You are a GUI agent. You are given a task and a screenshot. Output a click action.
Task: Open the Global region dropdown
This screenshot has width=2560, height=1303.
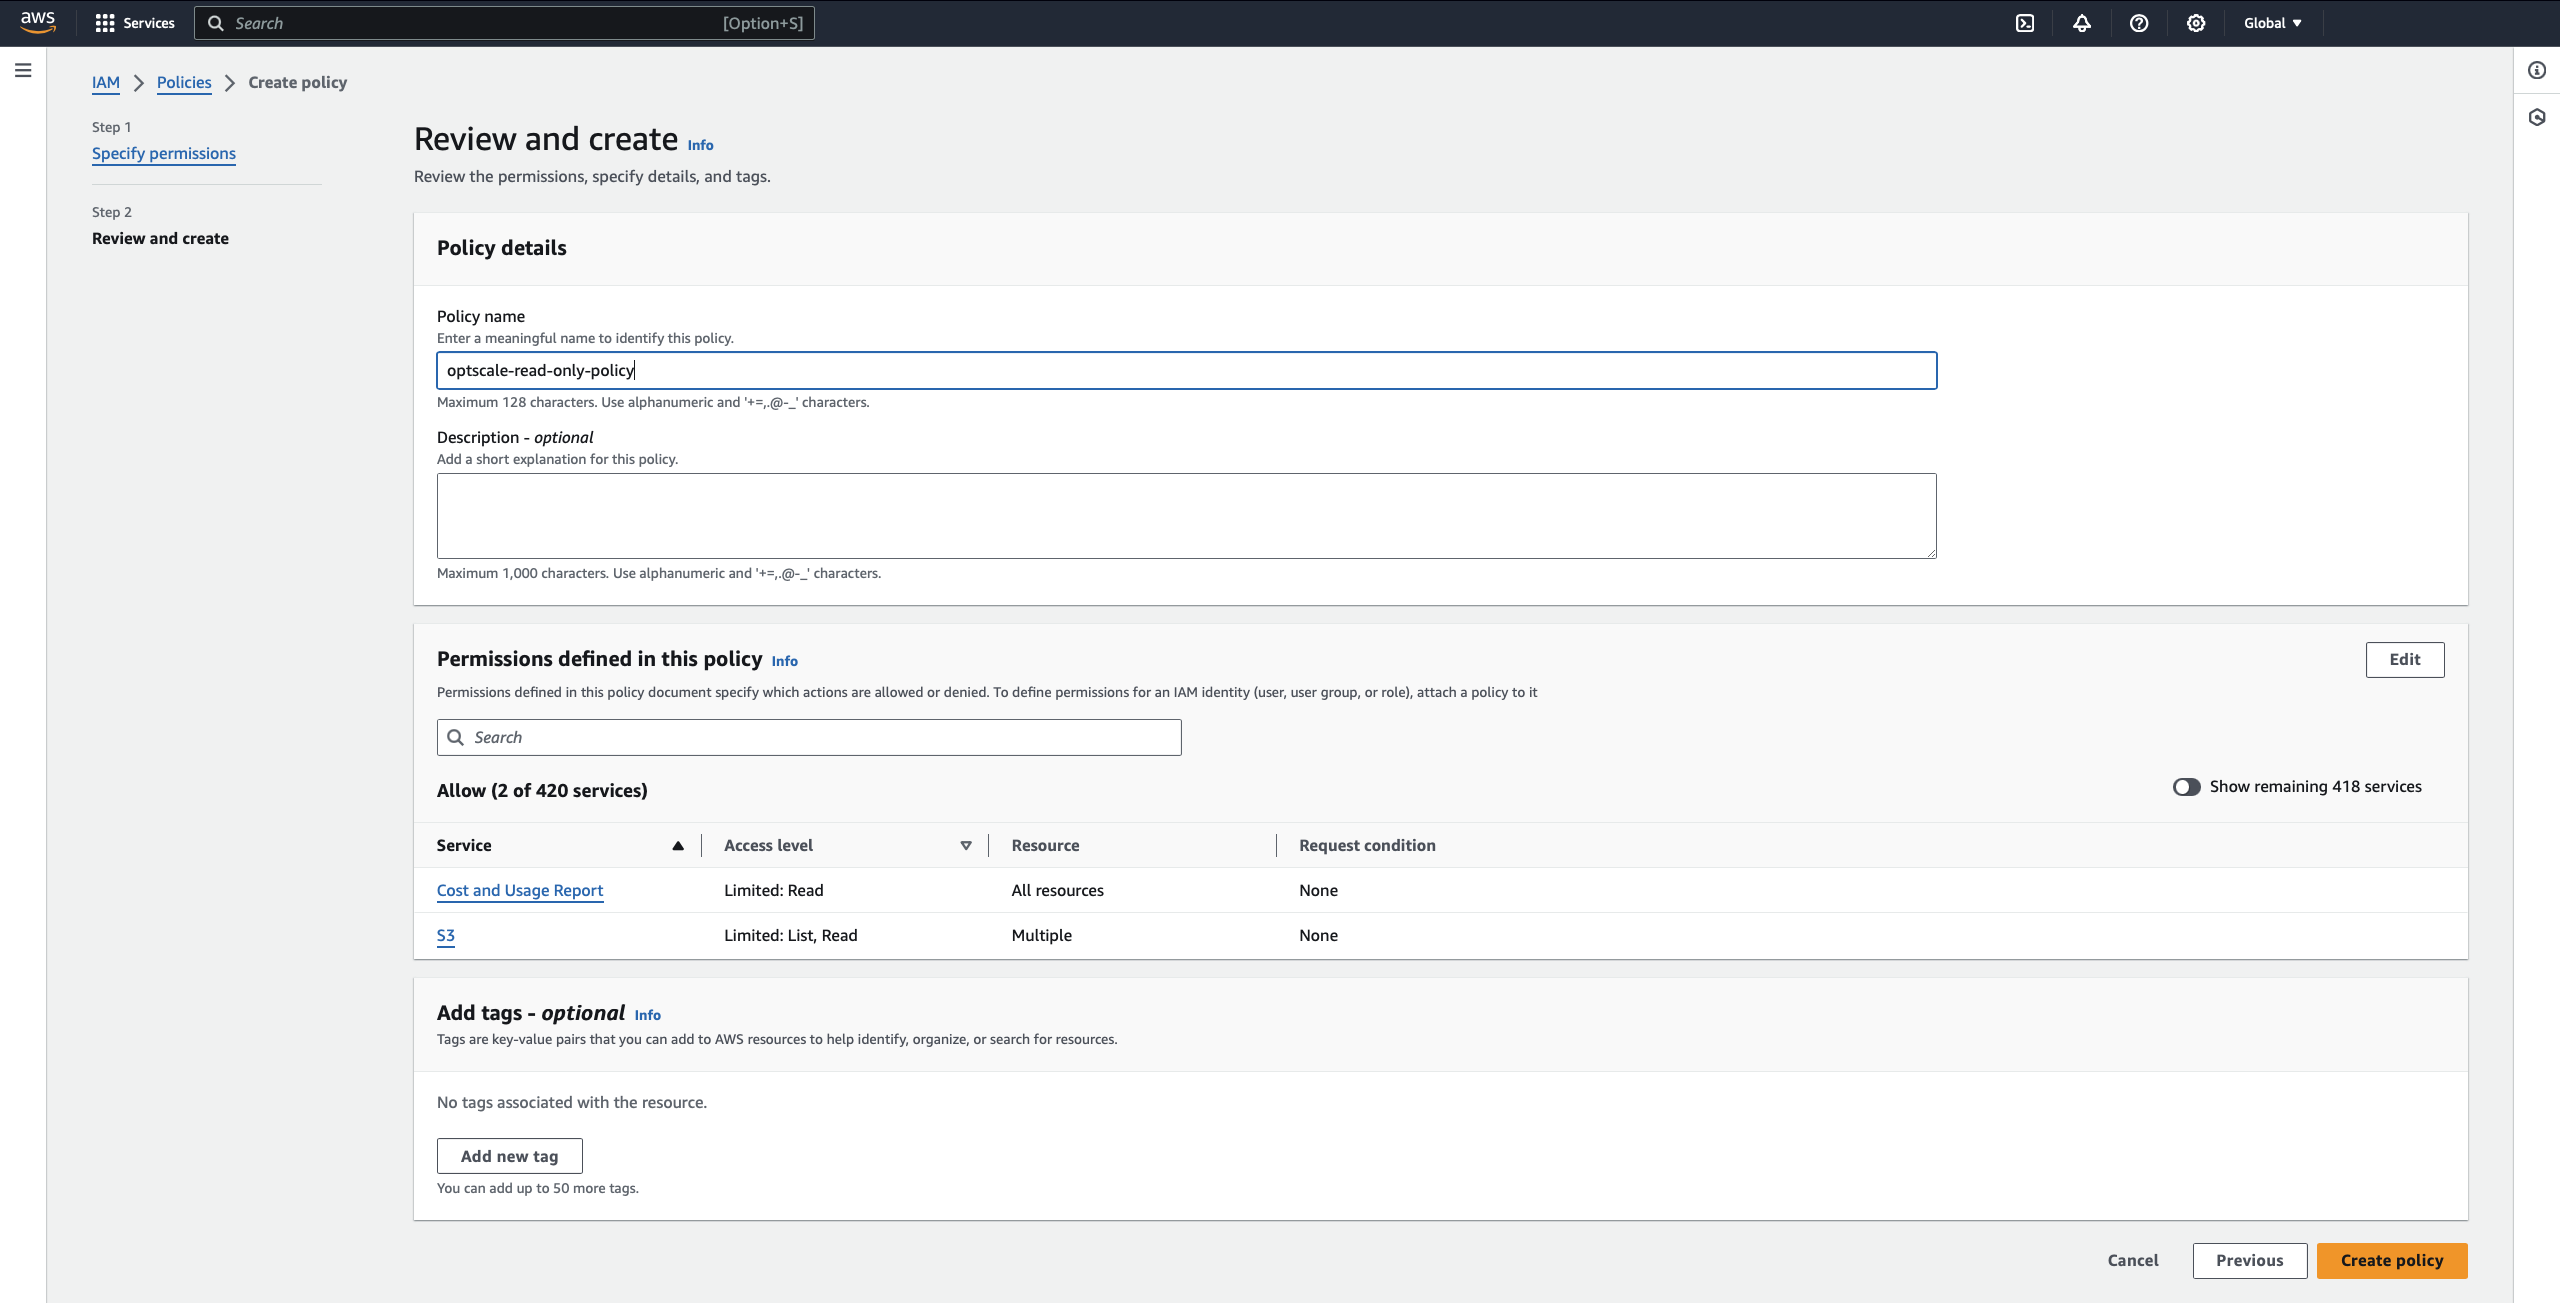pos(2272,23)
